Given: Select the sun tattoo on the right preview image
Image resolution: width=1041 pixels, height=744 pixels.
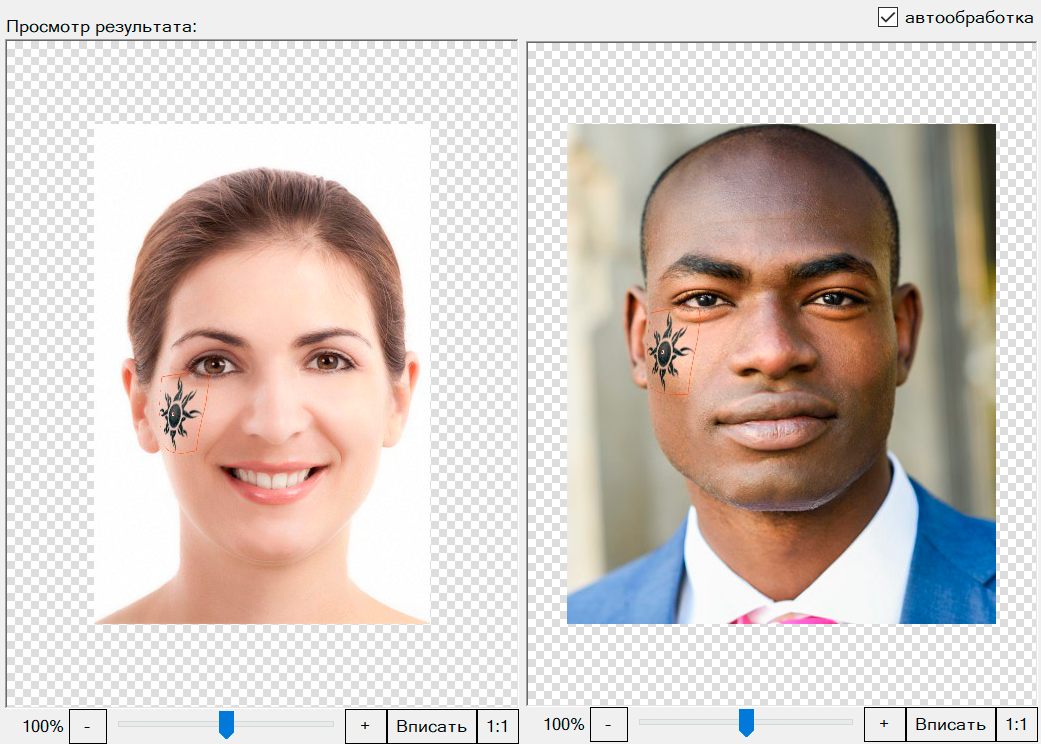Looking at the screenshot, I should [x=668, y=352].
